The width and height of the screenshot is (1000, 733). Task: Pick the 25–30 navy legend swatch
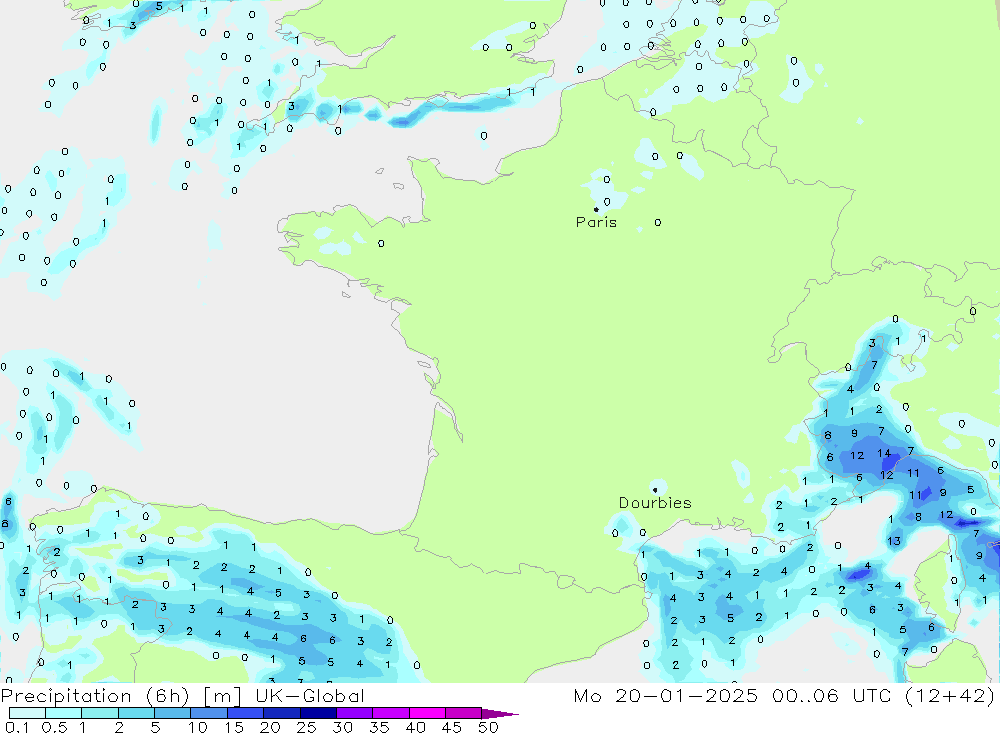click(x=318, y=713)
